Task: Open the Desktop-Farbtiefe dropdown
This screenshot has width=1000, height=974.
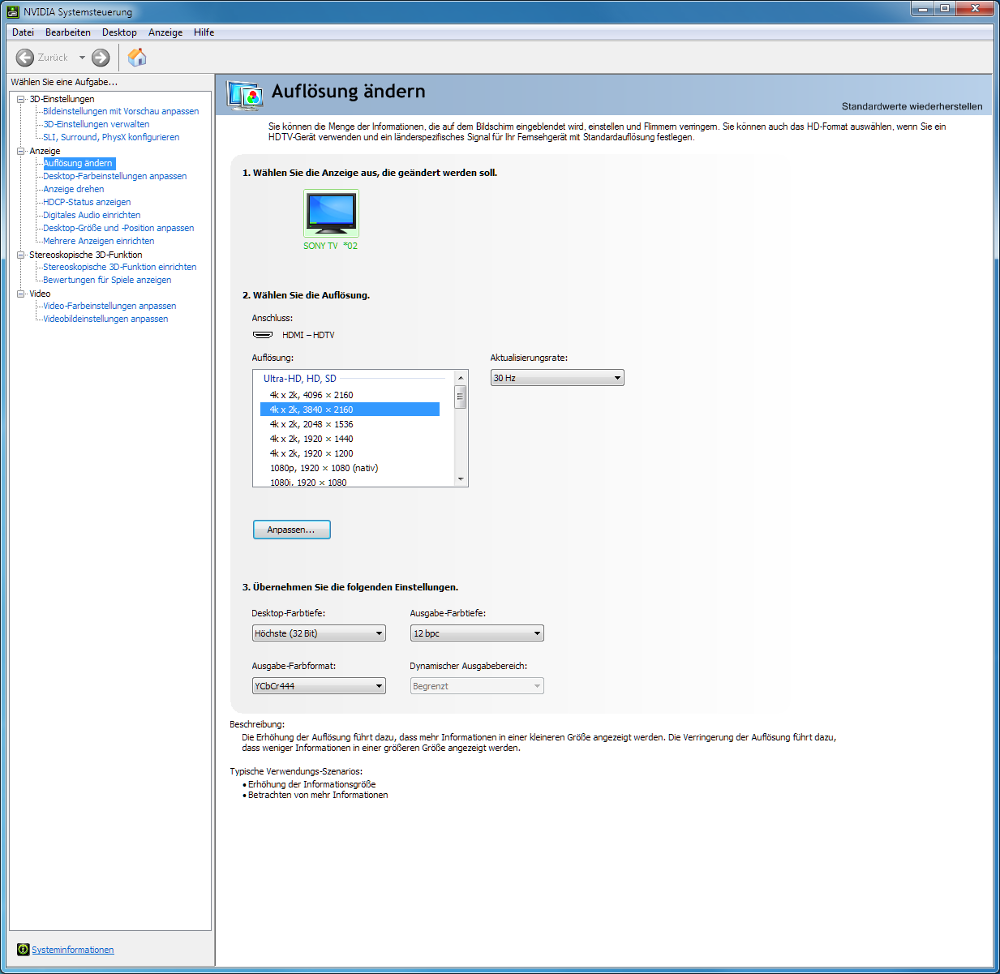Action: pos(319,633)
